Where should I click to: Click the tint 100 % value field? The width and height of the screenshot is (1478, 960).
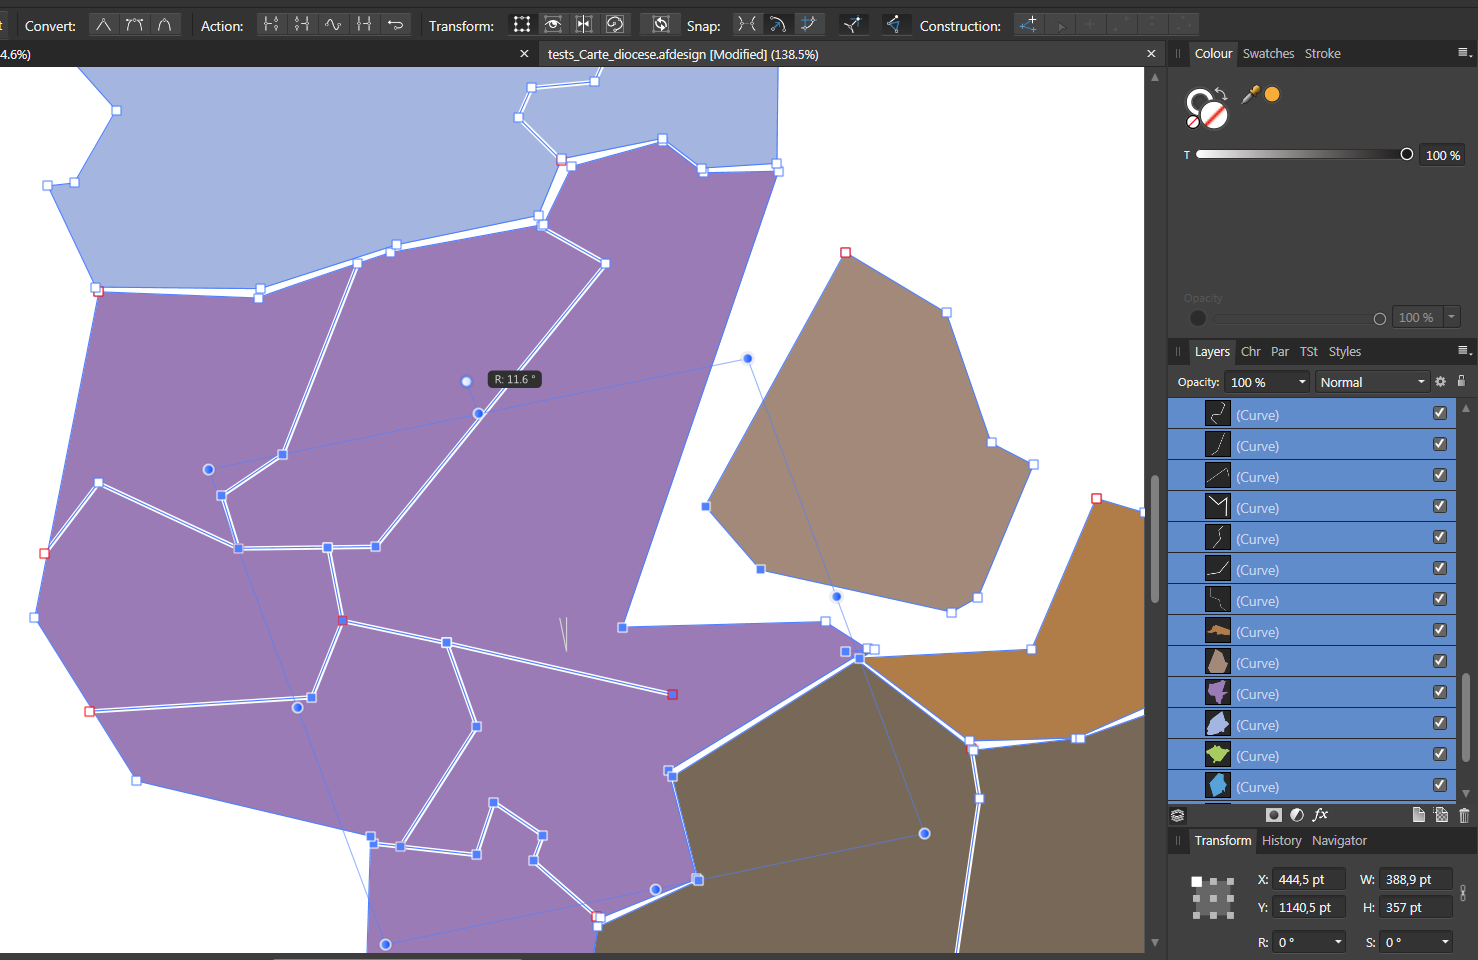pos(1443,155)
